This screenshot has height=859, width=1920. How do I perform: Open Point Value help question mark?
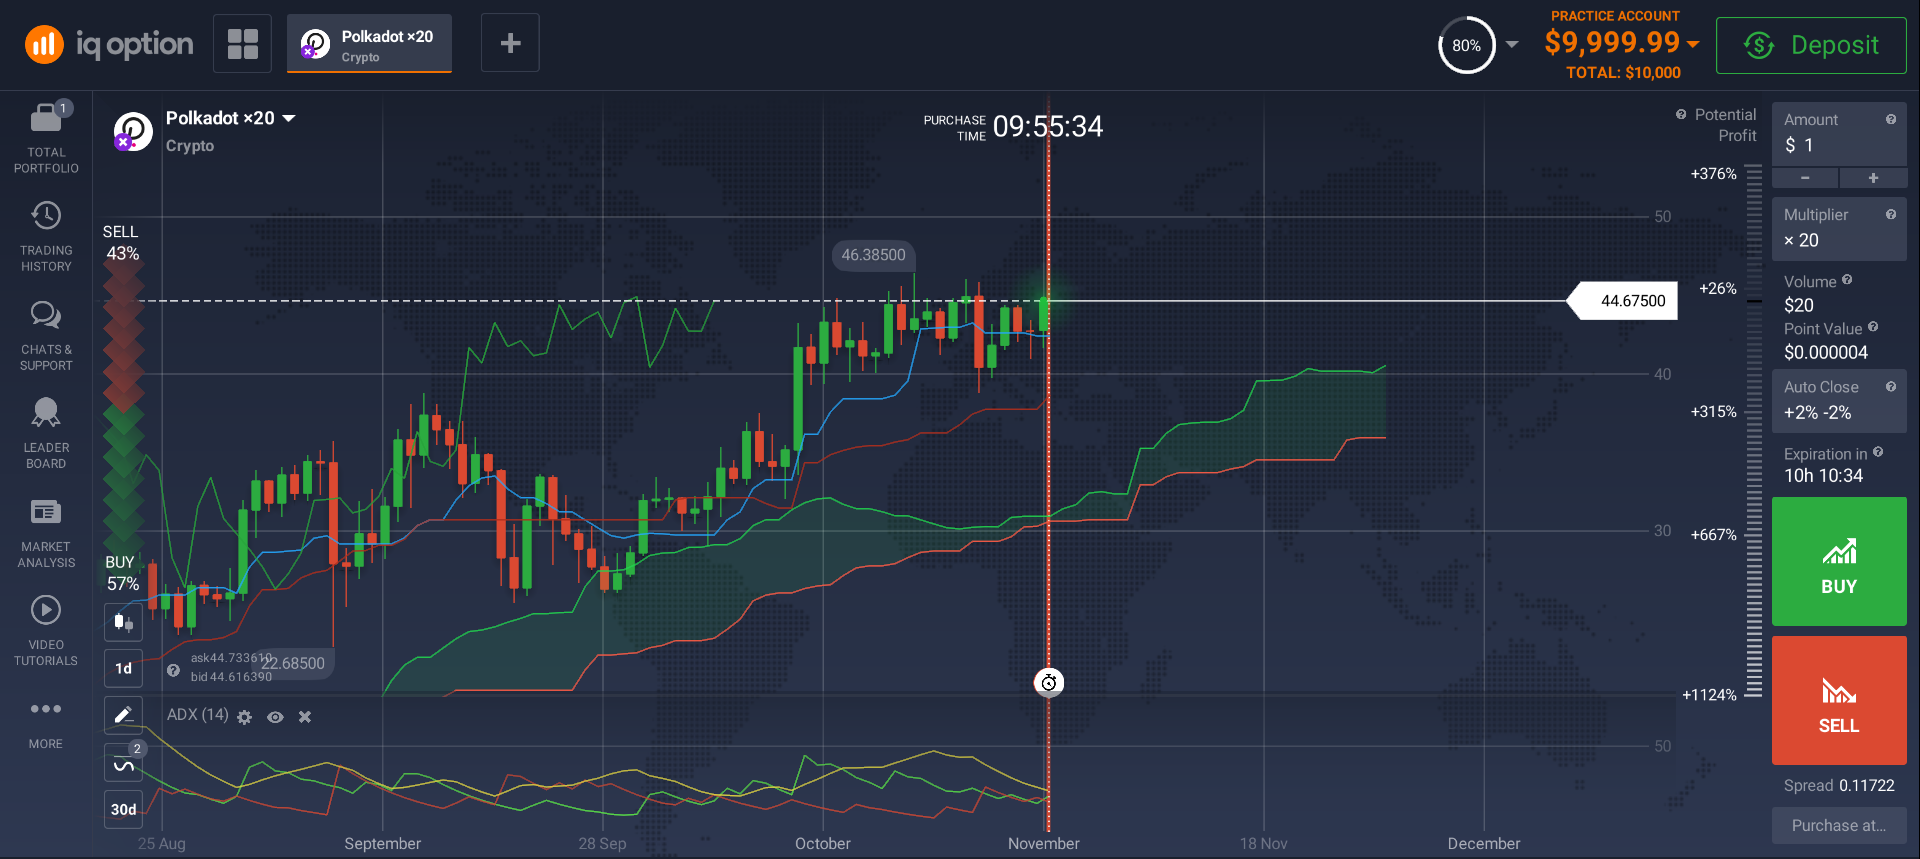1873,327
